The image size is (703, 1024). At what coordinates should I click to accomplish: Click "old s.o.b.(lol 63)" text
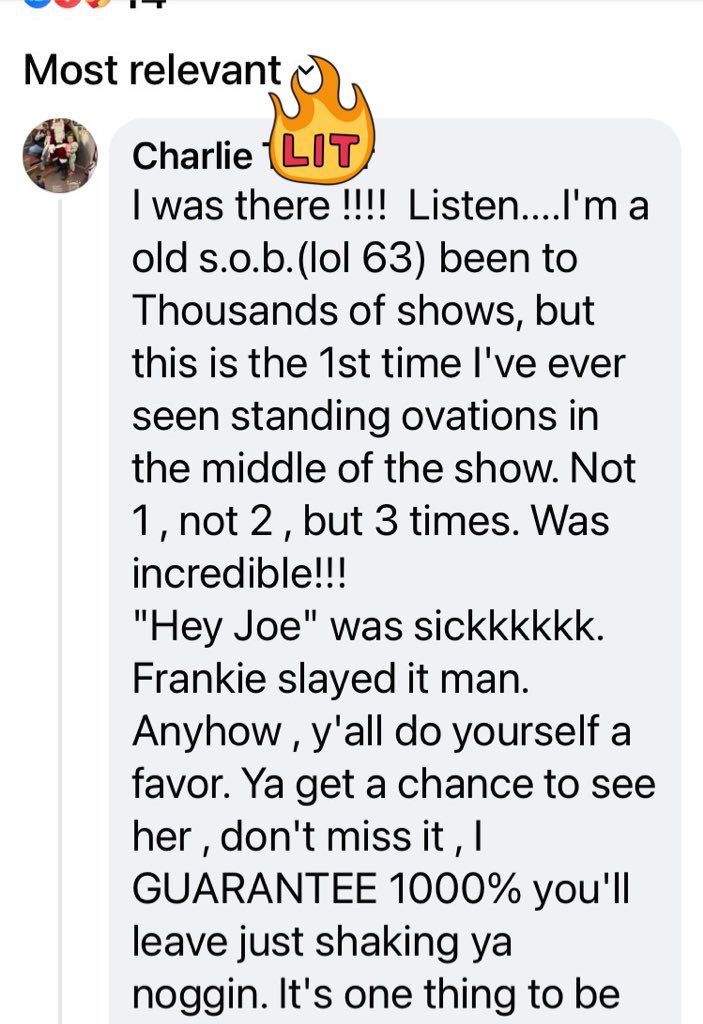pyautogui.click(x=283, y=260)
